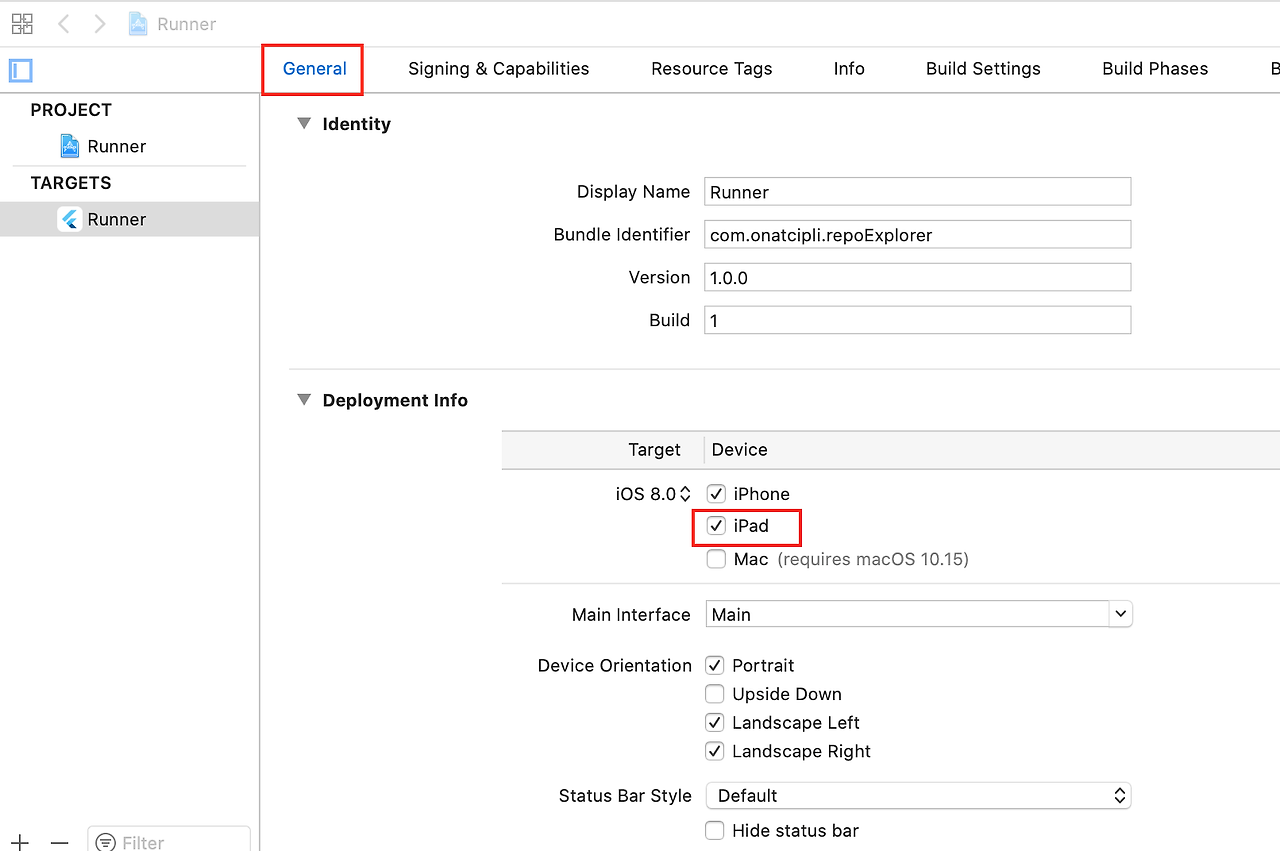
Task: Toggle the project and targets sidebar
Action: coord(21,70)
